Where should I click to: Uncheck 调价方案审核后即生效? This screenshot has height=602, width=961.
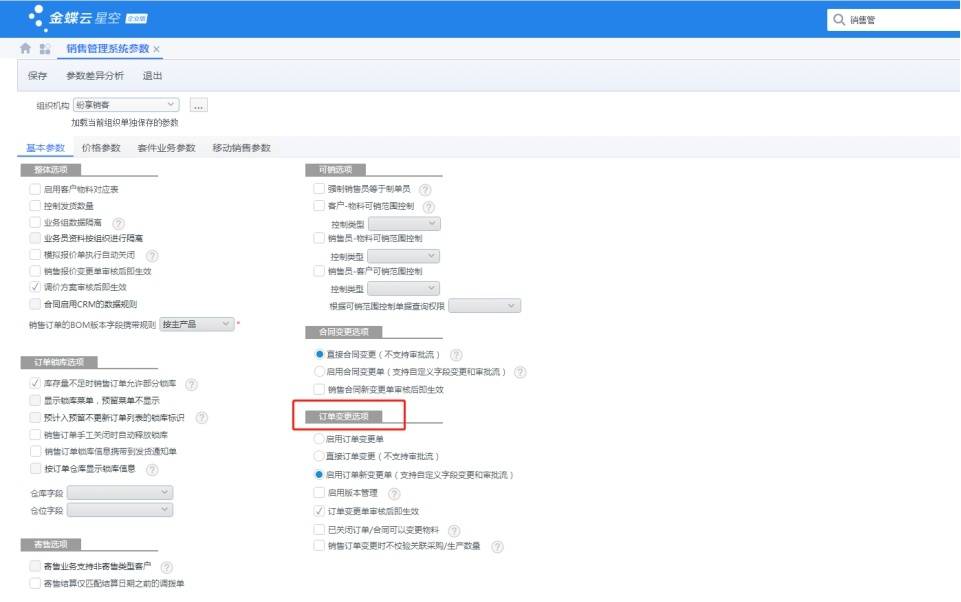tap(35, 287)
